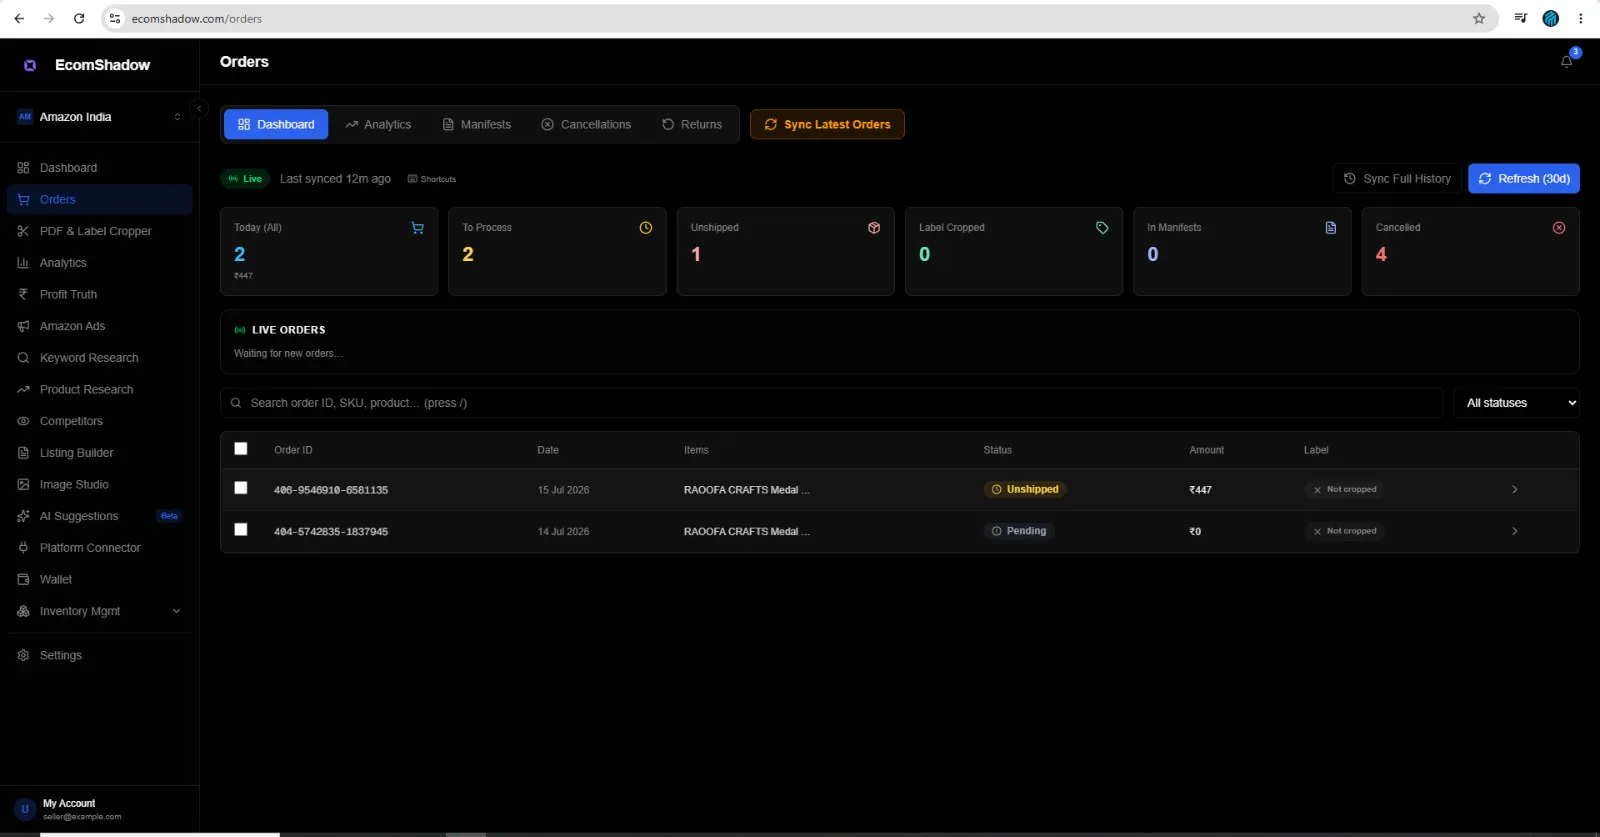Expand order 406-9546910-6581135 row chevron
The width and height of the screenshot is (1600, 837).
1514,490
